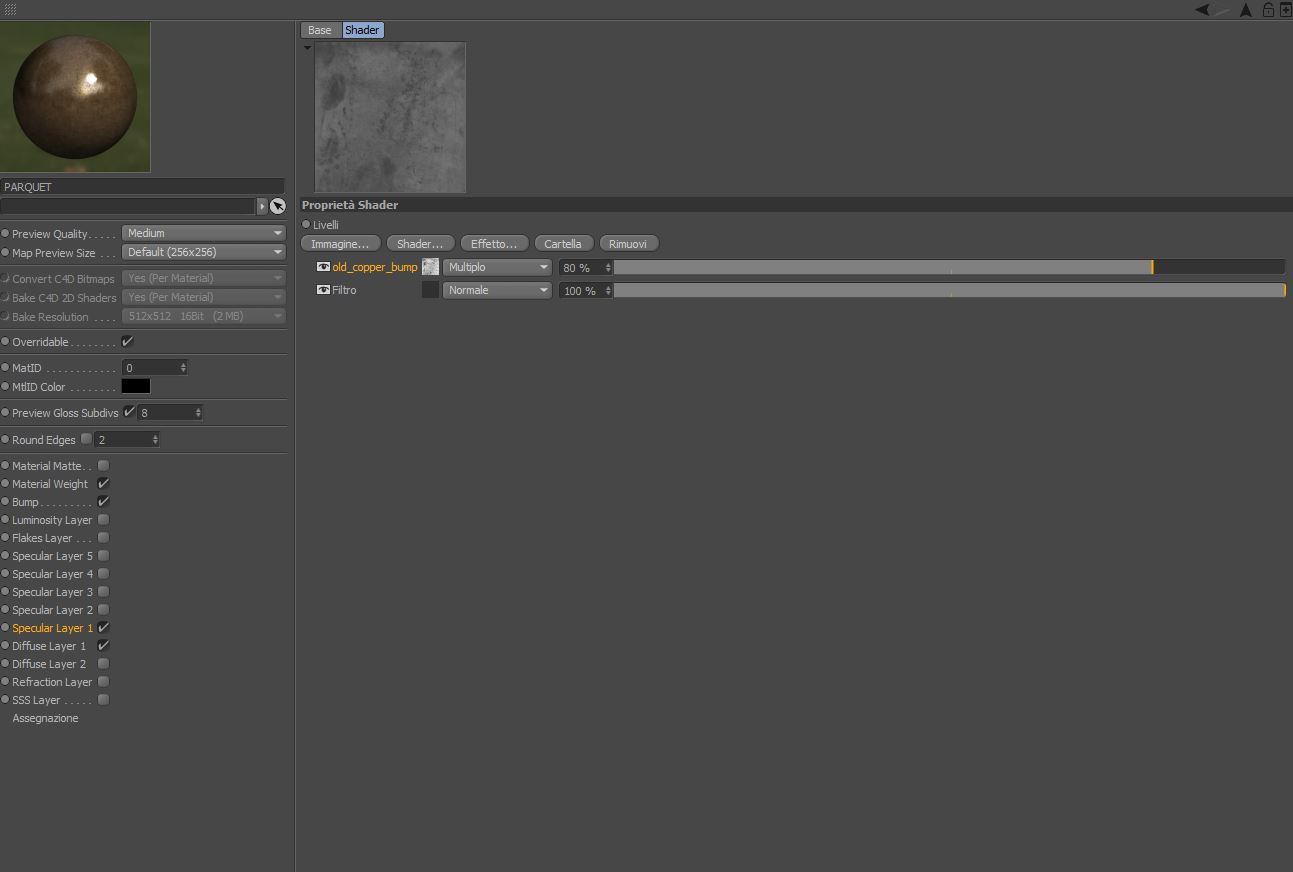Open the Normale blend mode dropdown
This screenshot has height=872, width=1293.
(x=497, y=290)
